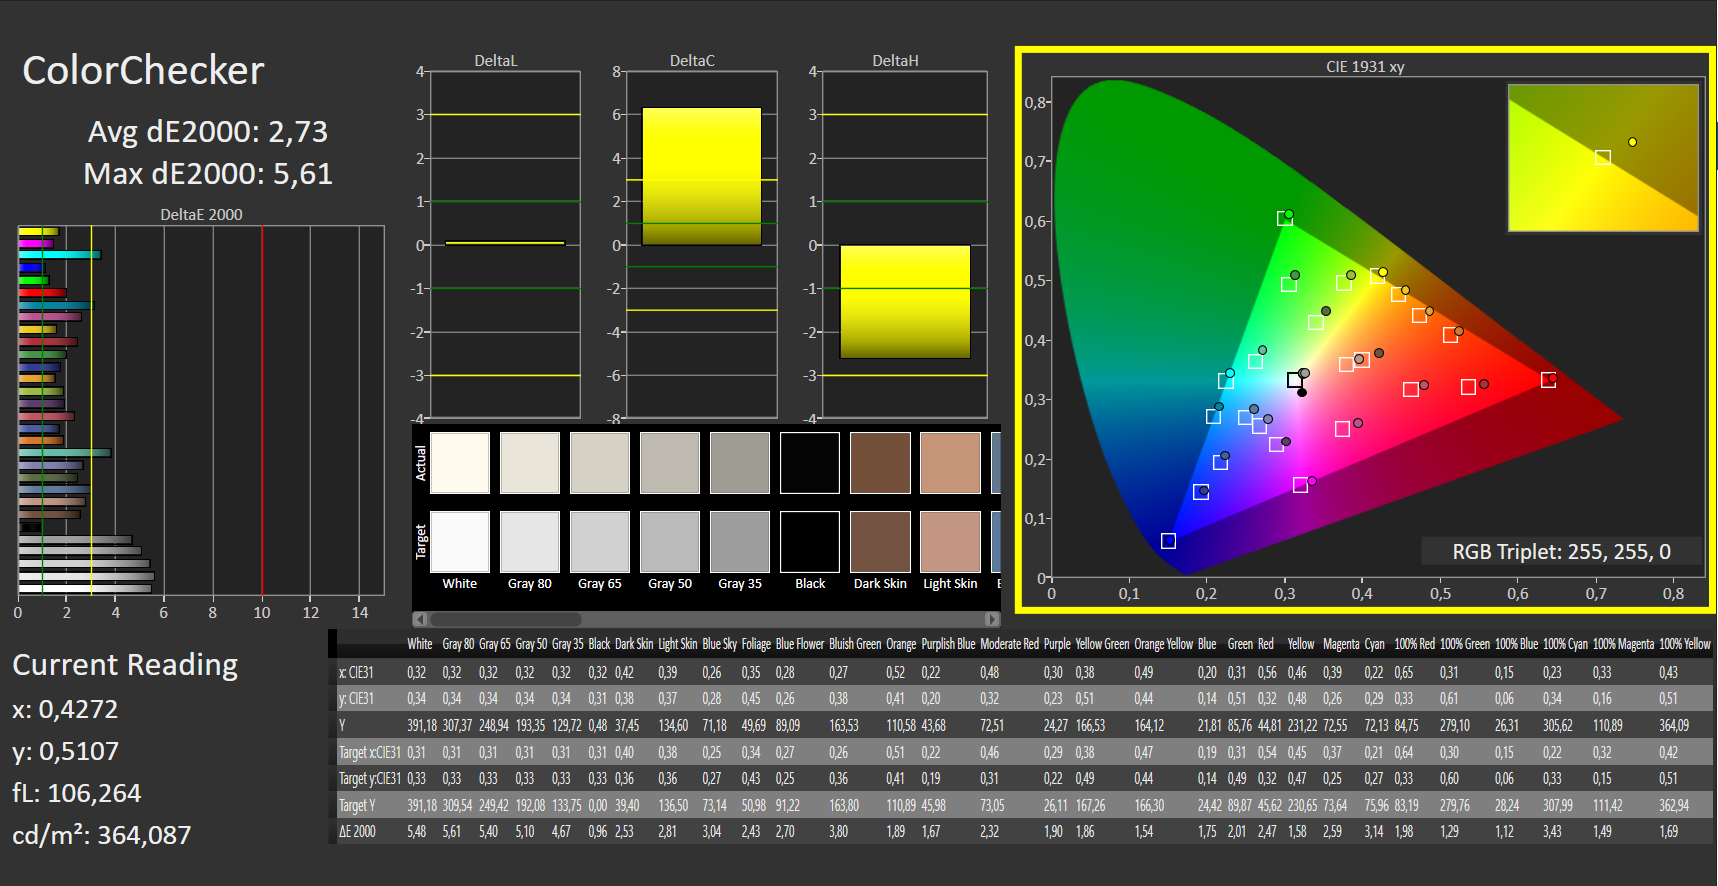Select the Target Gray 50 swatch
Viewport: 1718px width, 886px height.
click(670, 542)
